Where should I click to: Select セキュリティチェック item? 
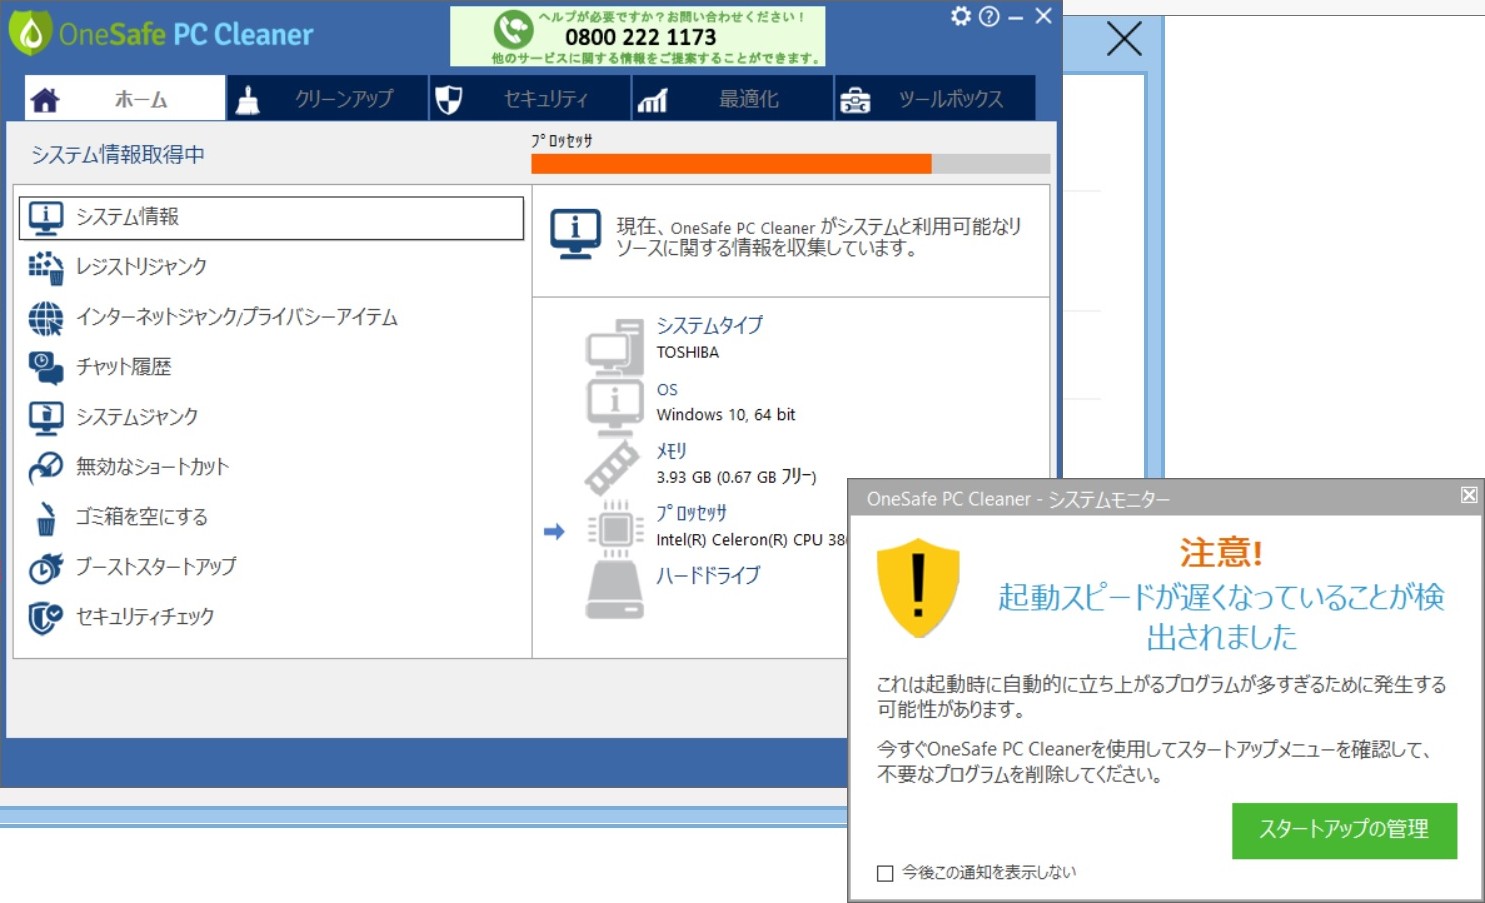(x=271, y=617)
